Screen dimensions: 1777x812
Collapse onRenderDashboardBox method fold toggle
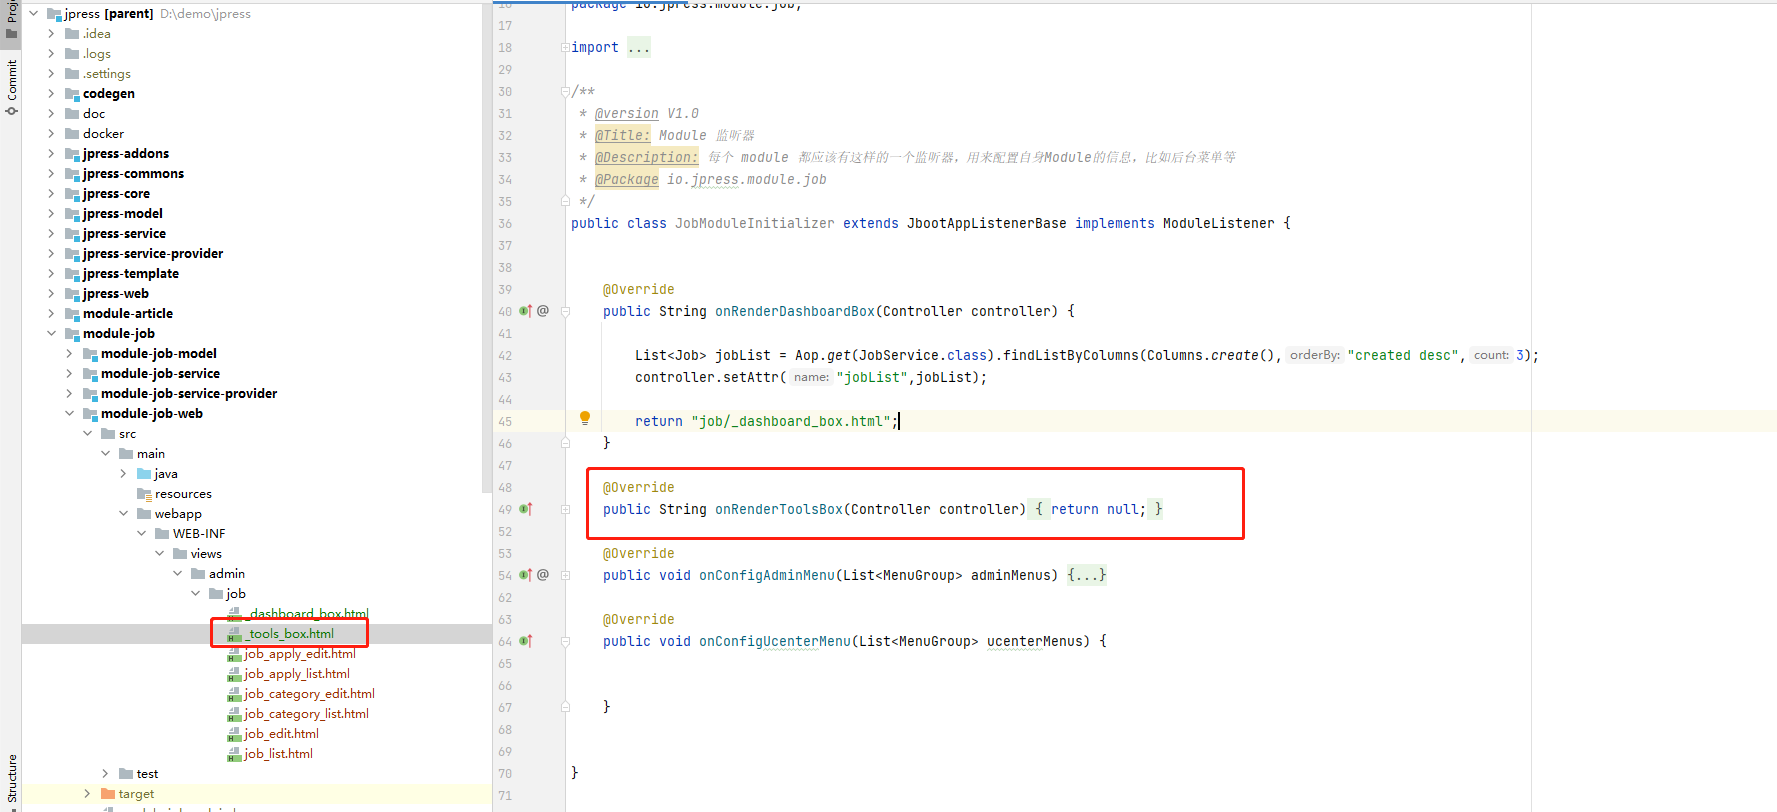[x=565, y=311]
